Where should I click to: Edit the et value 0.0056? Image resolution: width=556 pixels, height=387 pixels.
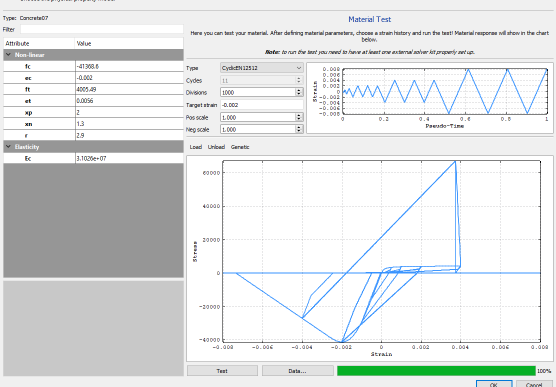pyautogui.click(x=129, y=101)
